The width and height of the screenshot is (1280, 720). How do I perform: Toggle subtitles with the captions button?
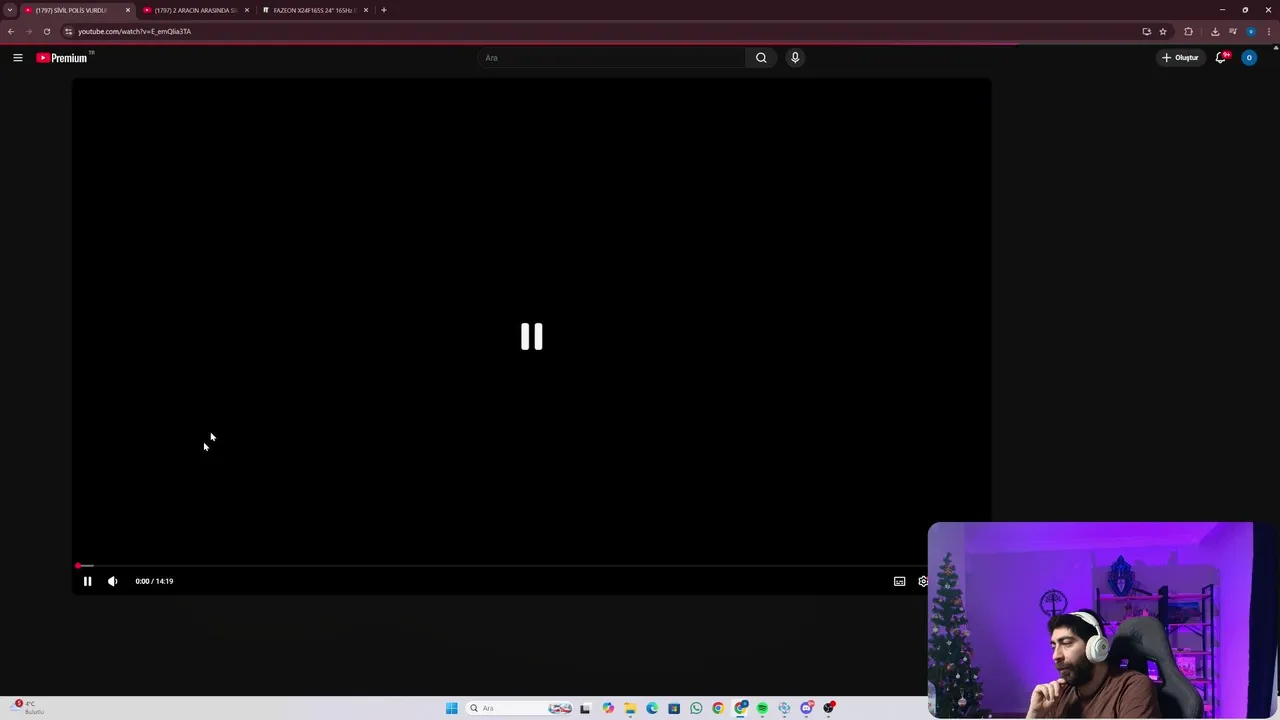pos(899,581)
